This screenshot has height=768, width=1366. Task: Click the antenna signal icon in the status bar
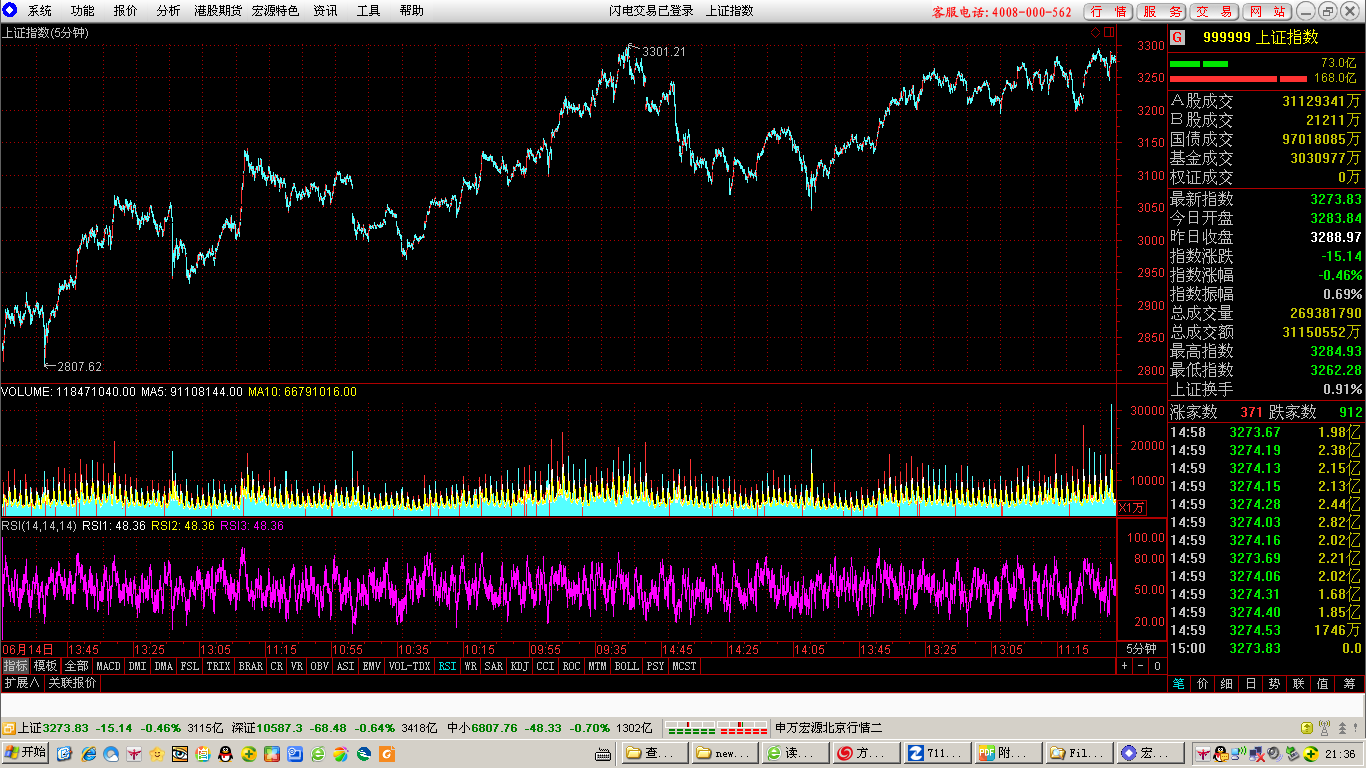pyautogui.click(x=1324, y=728)
